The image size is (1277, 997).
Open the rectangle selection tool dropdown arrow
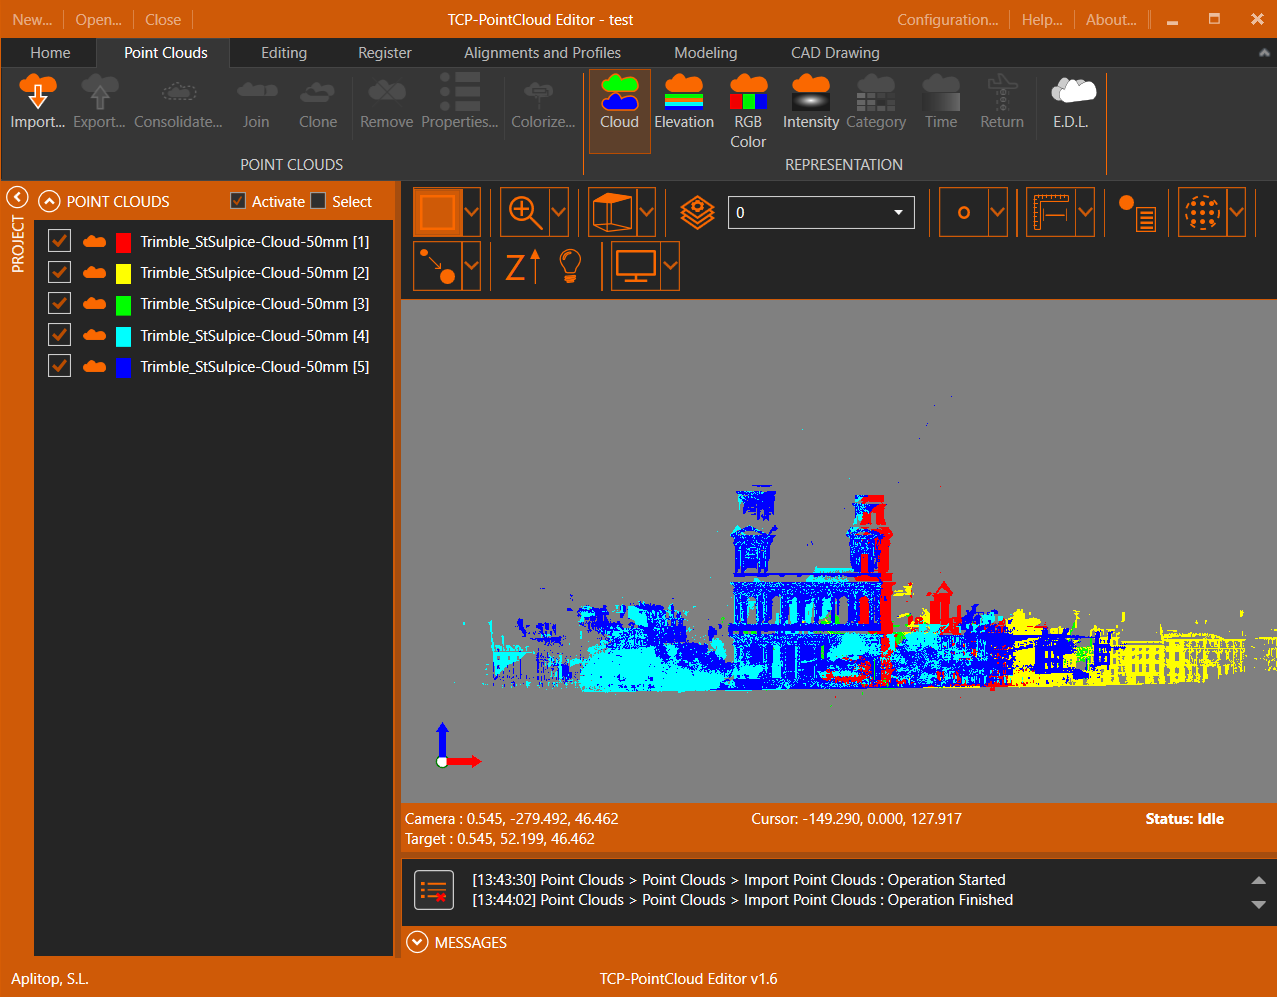tap(471, 212)
